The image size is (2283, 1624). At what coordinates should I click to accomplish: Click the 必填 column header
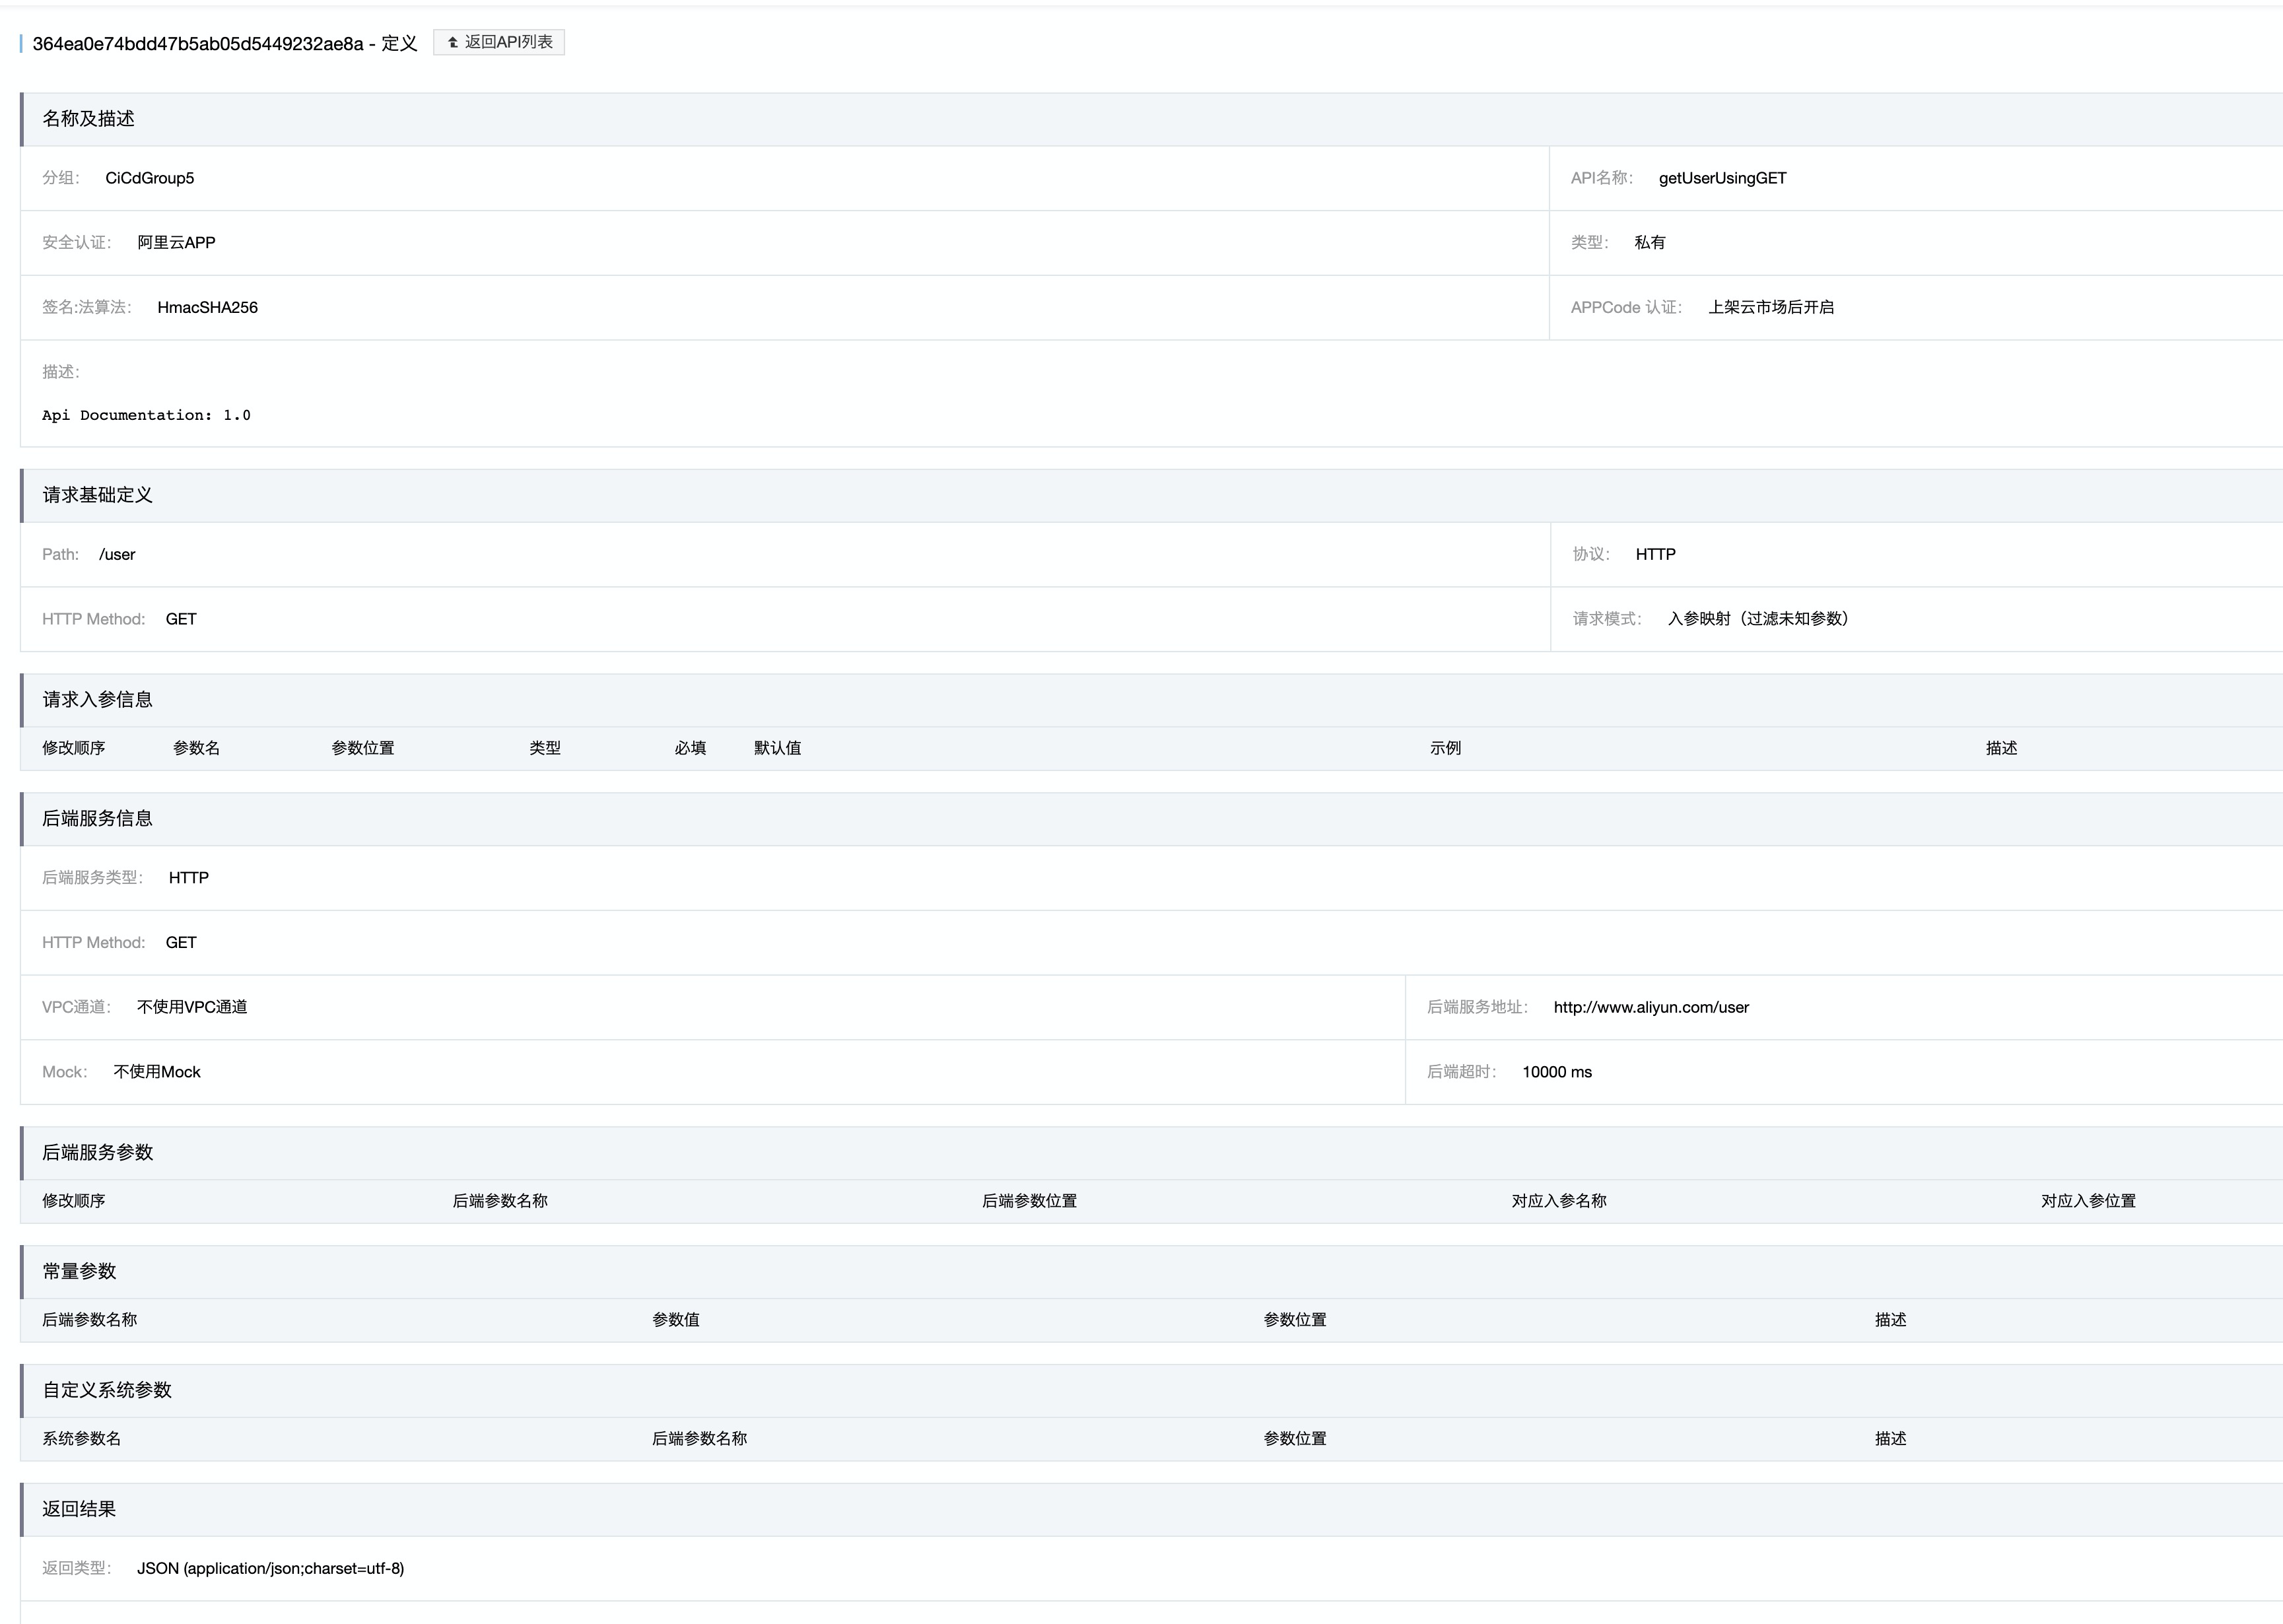690,748
